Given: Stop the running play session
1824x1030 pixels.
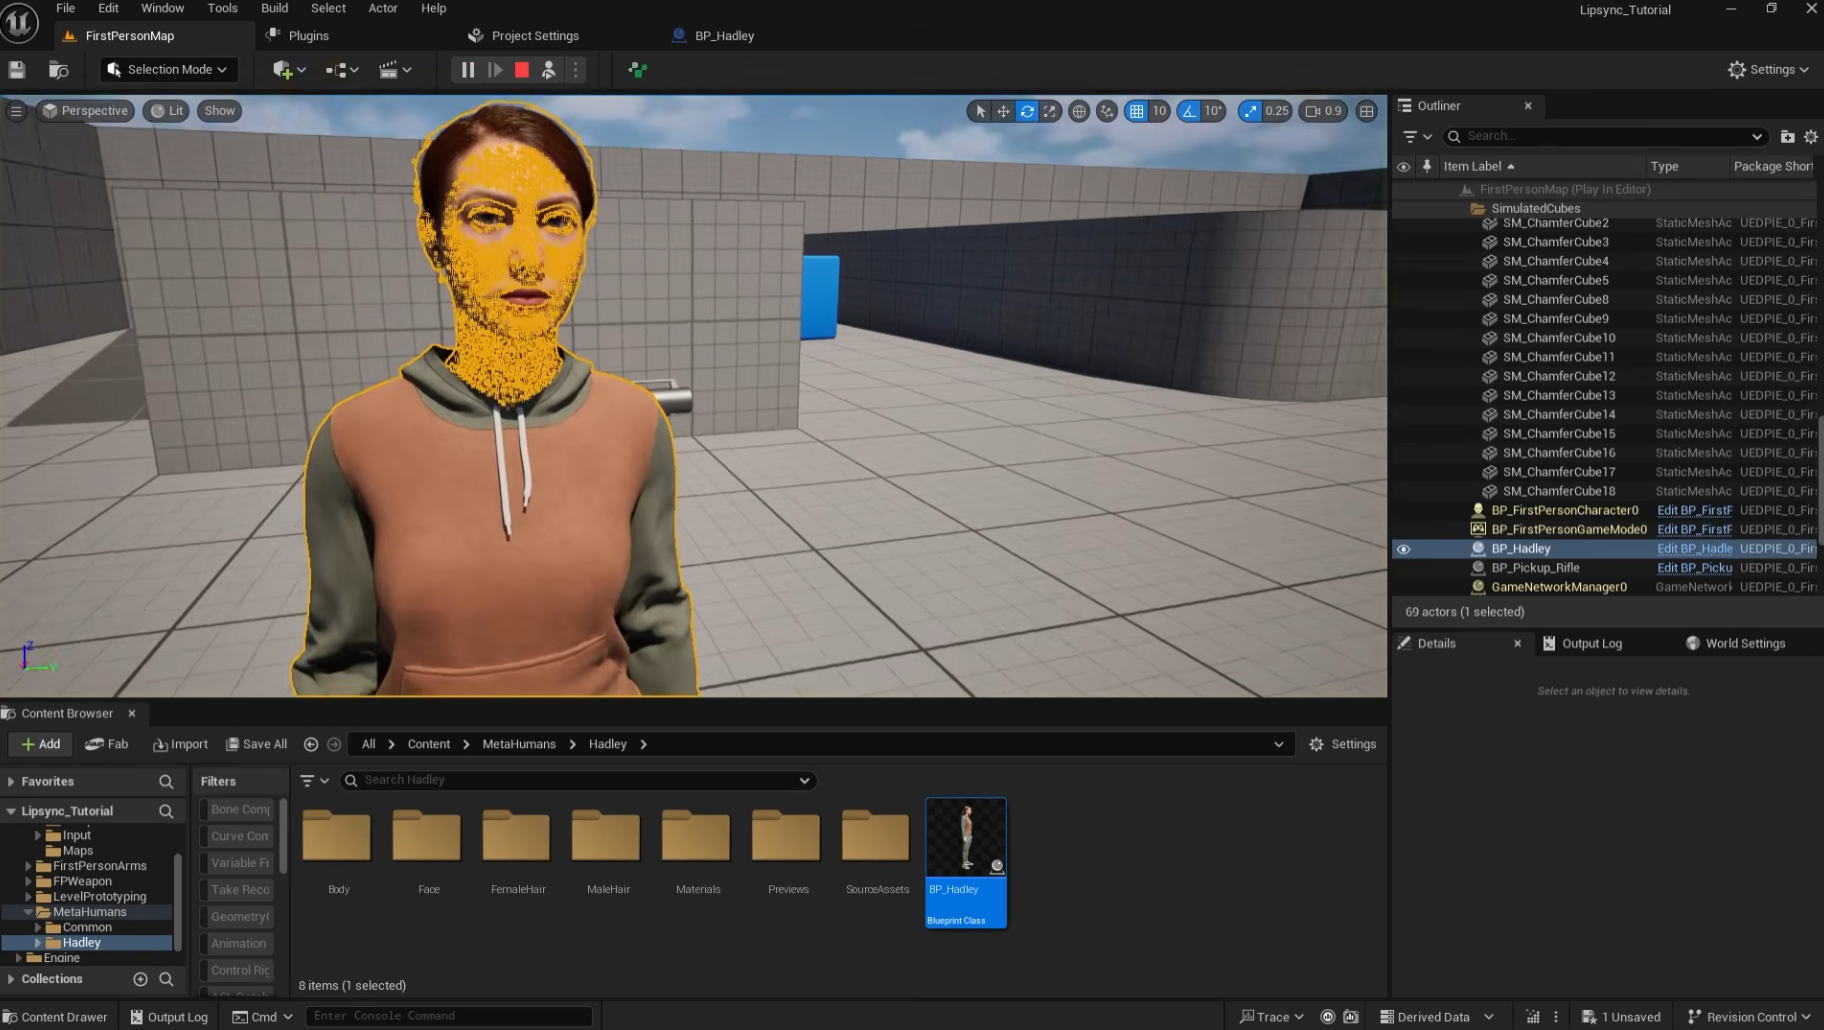Looking at the screenshot, I should (522, 70).
